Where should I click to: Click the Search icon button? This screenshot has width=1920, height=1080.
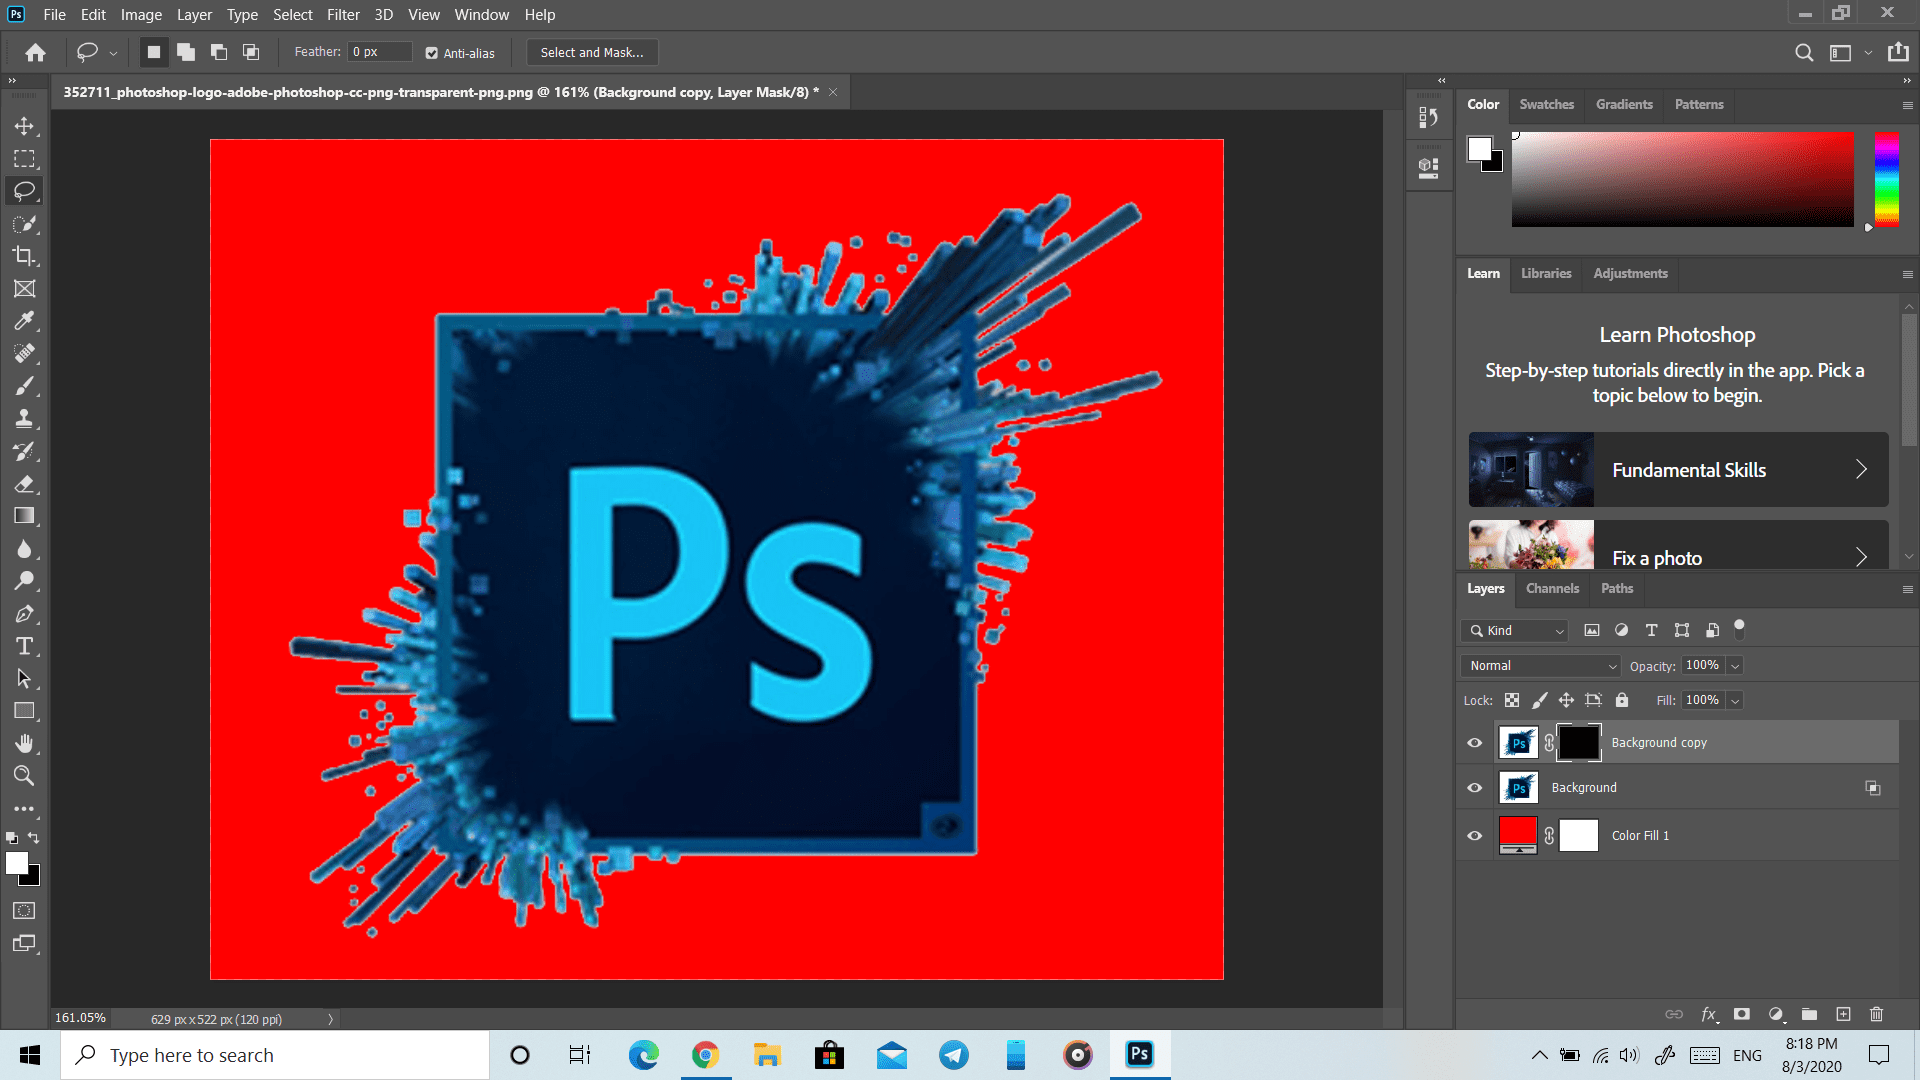tap(1804, 53)
